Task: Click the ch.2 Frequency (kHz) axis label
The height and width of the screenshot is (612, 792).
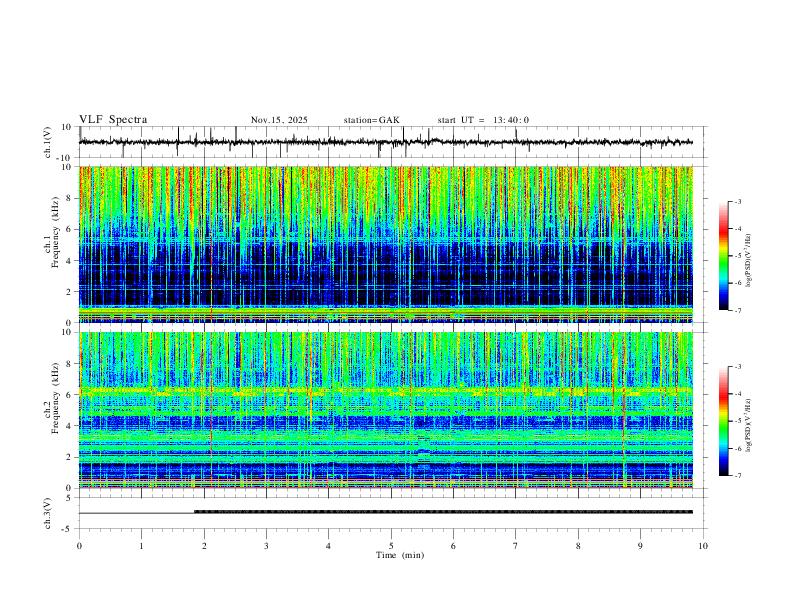Action: [x=52, y=398]
